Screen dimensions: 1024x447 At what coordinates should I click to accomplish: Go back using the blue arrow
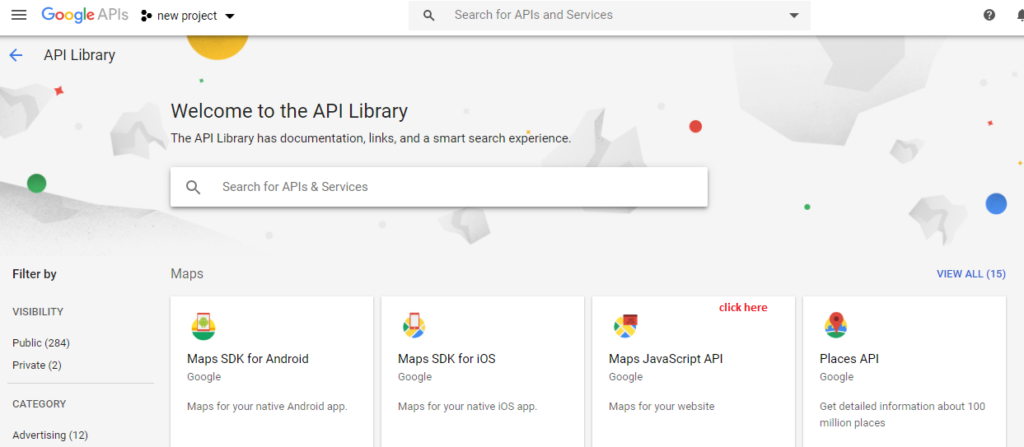point(16,55)
